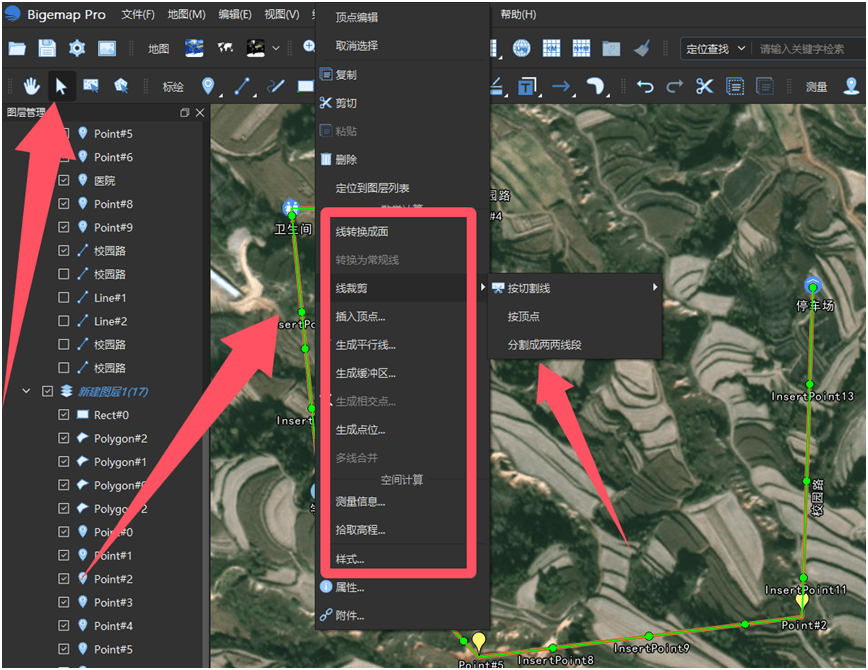The height and width of the screenshot is (670, 868).
Task: Toggle the 医院 layer checkbox
Action: tap(64, 181)
